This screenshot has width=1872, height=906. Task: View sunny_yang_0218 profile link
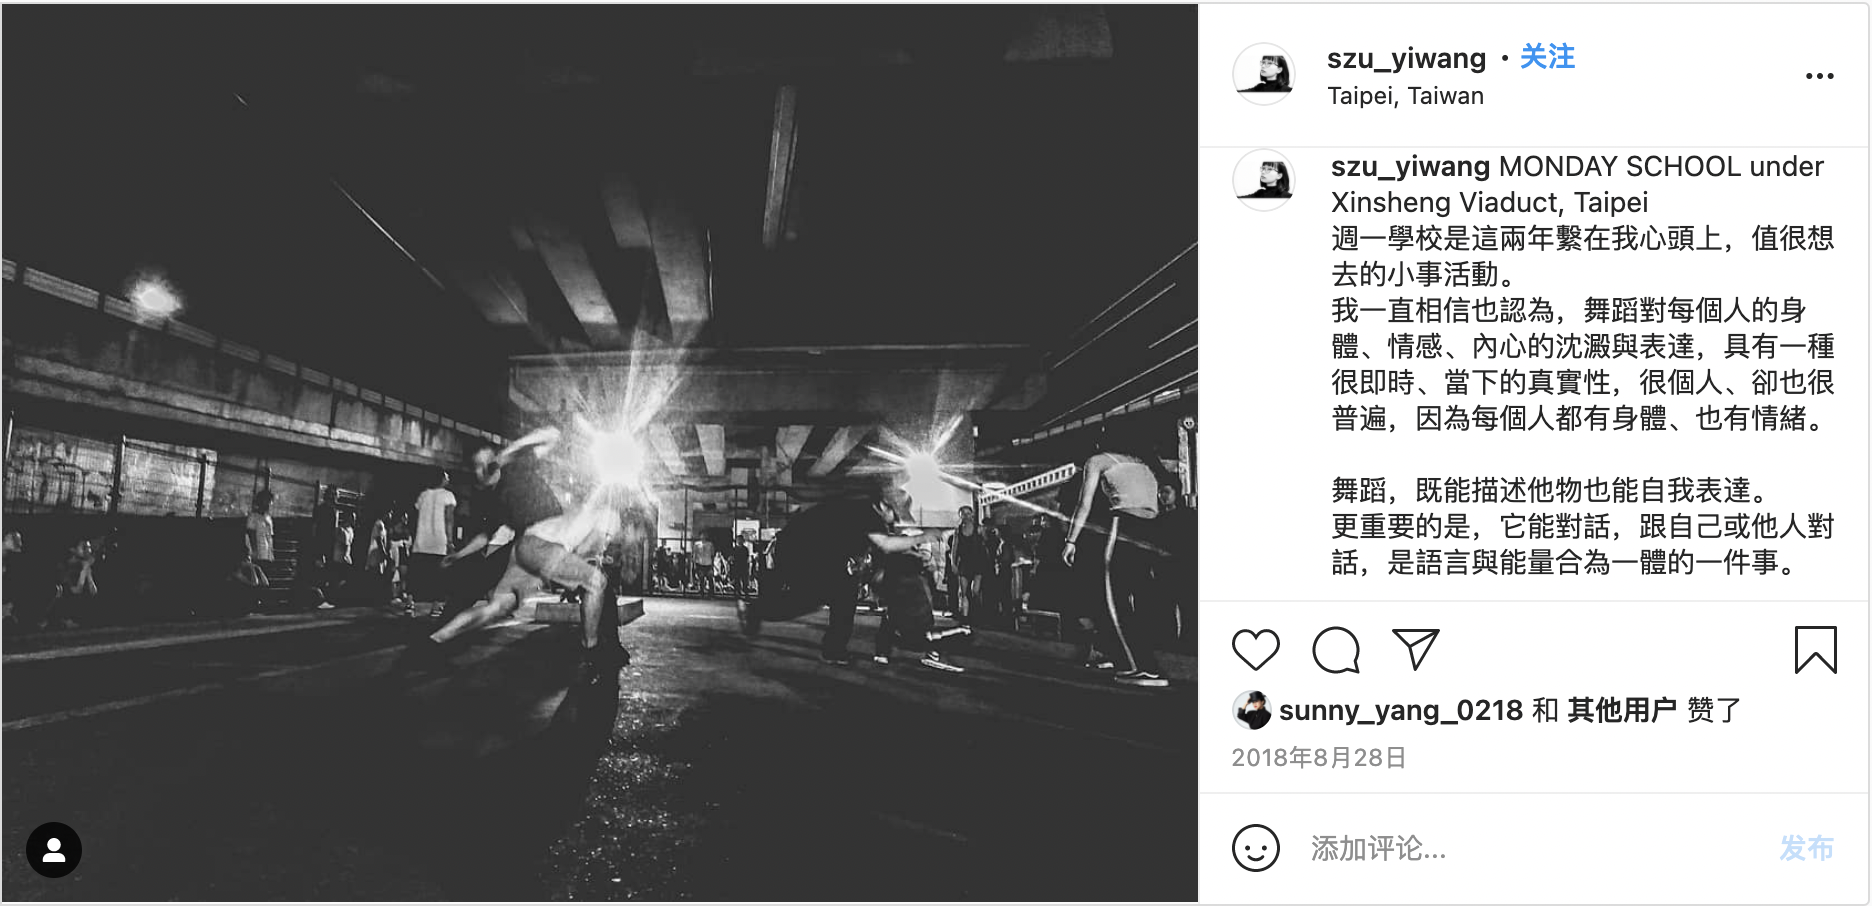point(1400,710)
